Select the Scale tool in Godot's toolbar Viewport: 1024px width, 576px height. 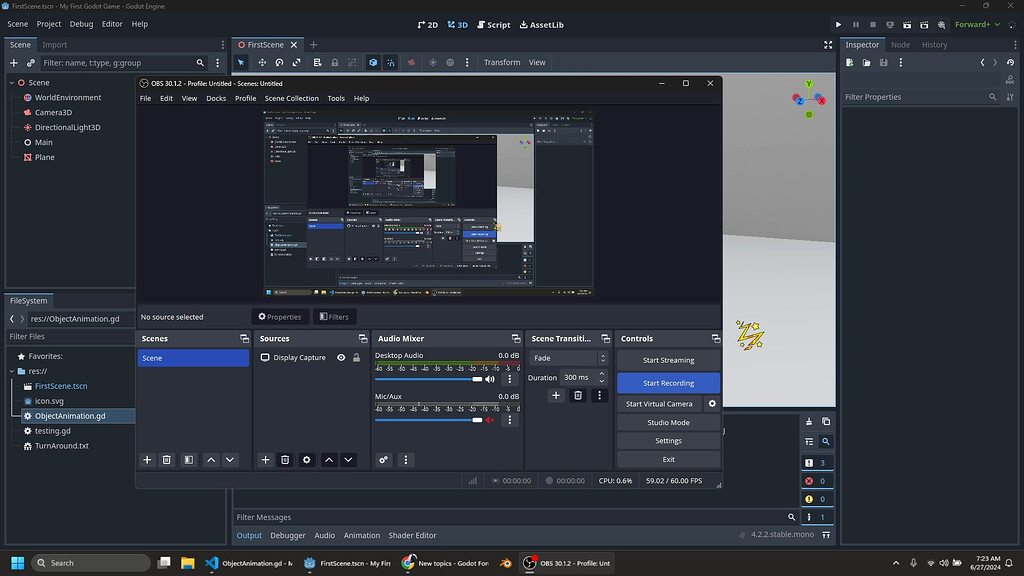tap(297, 62)
